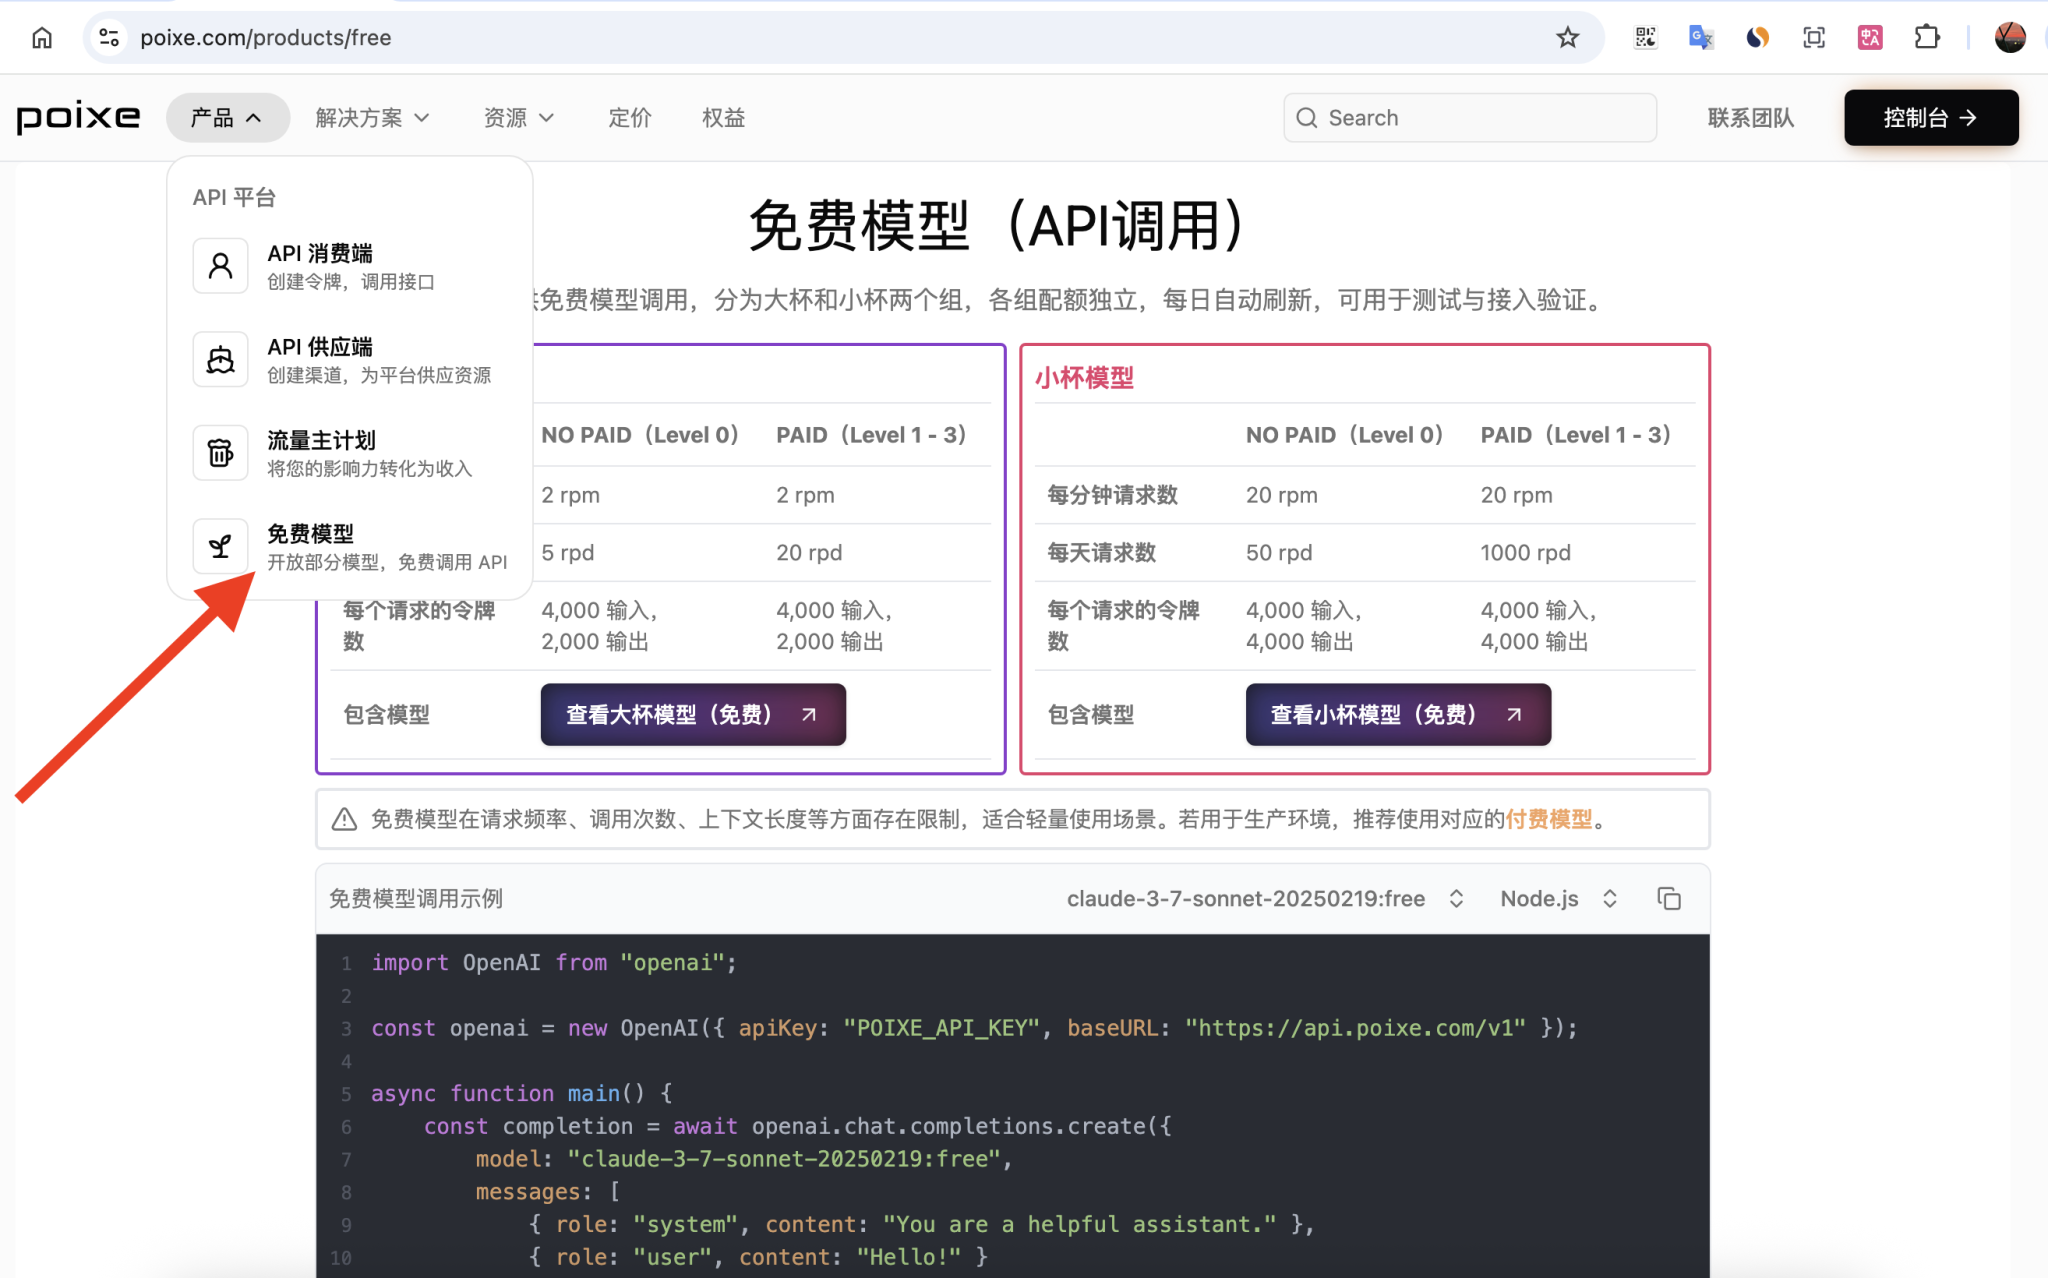This screenshot has width=2048, height=1278.
Task: Select the 免费模型 sprout icon in menu
Action: [x=220, y=546]
